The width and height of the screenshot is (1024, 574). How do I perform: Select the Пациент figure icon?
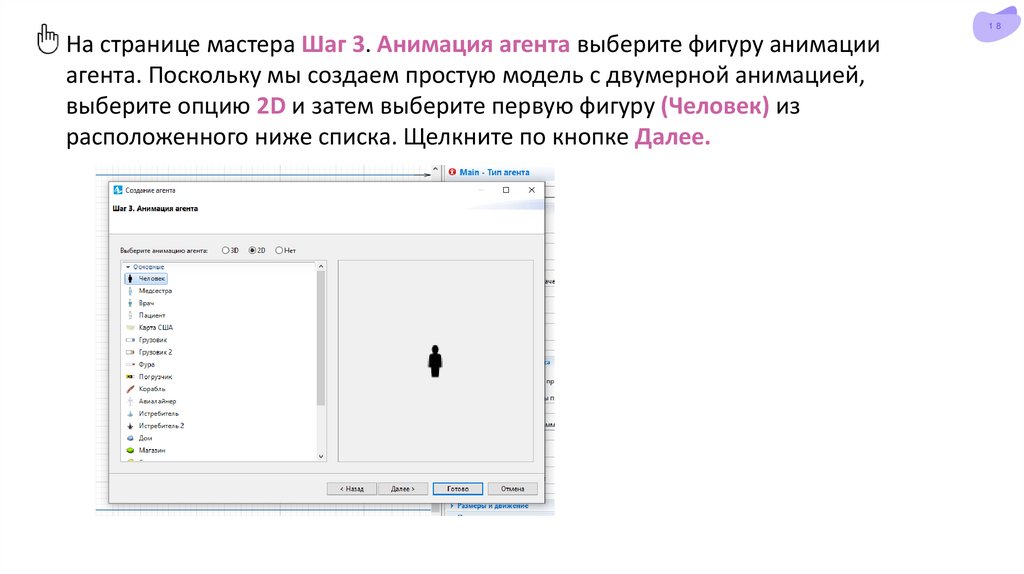tap(130, 315)
